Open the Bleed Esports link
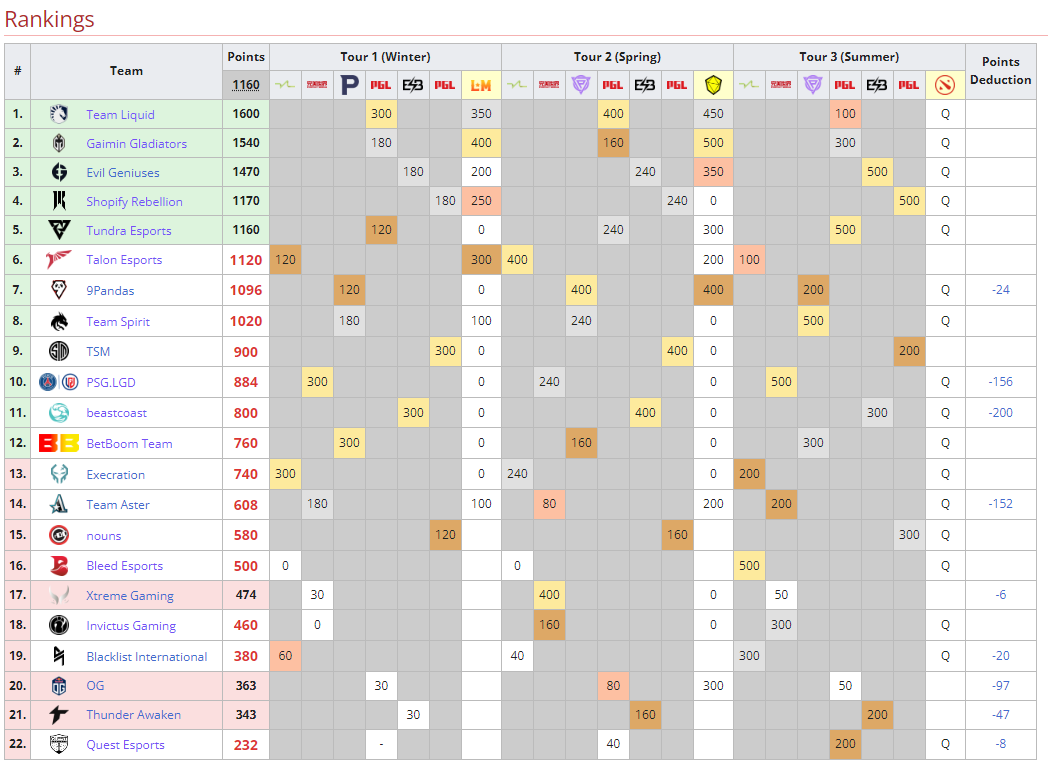The height and width of the screenshot is (760, 1048). click(x=125, y=565)
